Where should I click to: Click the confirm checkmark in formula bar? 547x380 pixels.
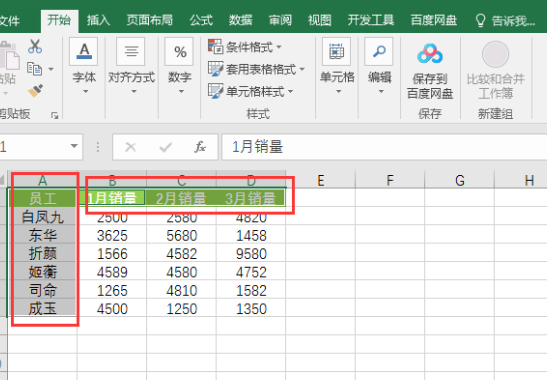pyautogui.click(x=166, y=147)
